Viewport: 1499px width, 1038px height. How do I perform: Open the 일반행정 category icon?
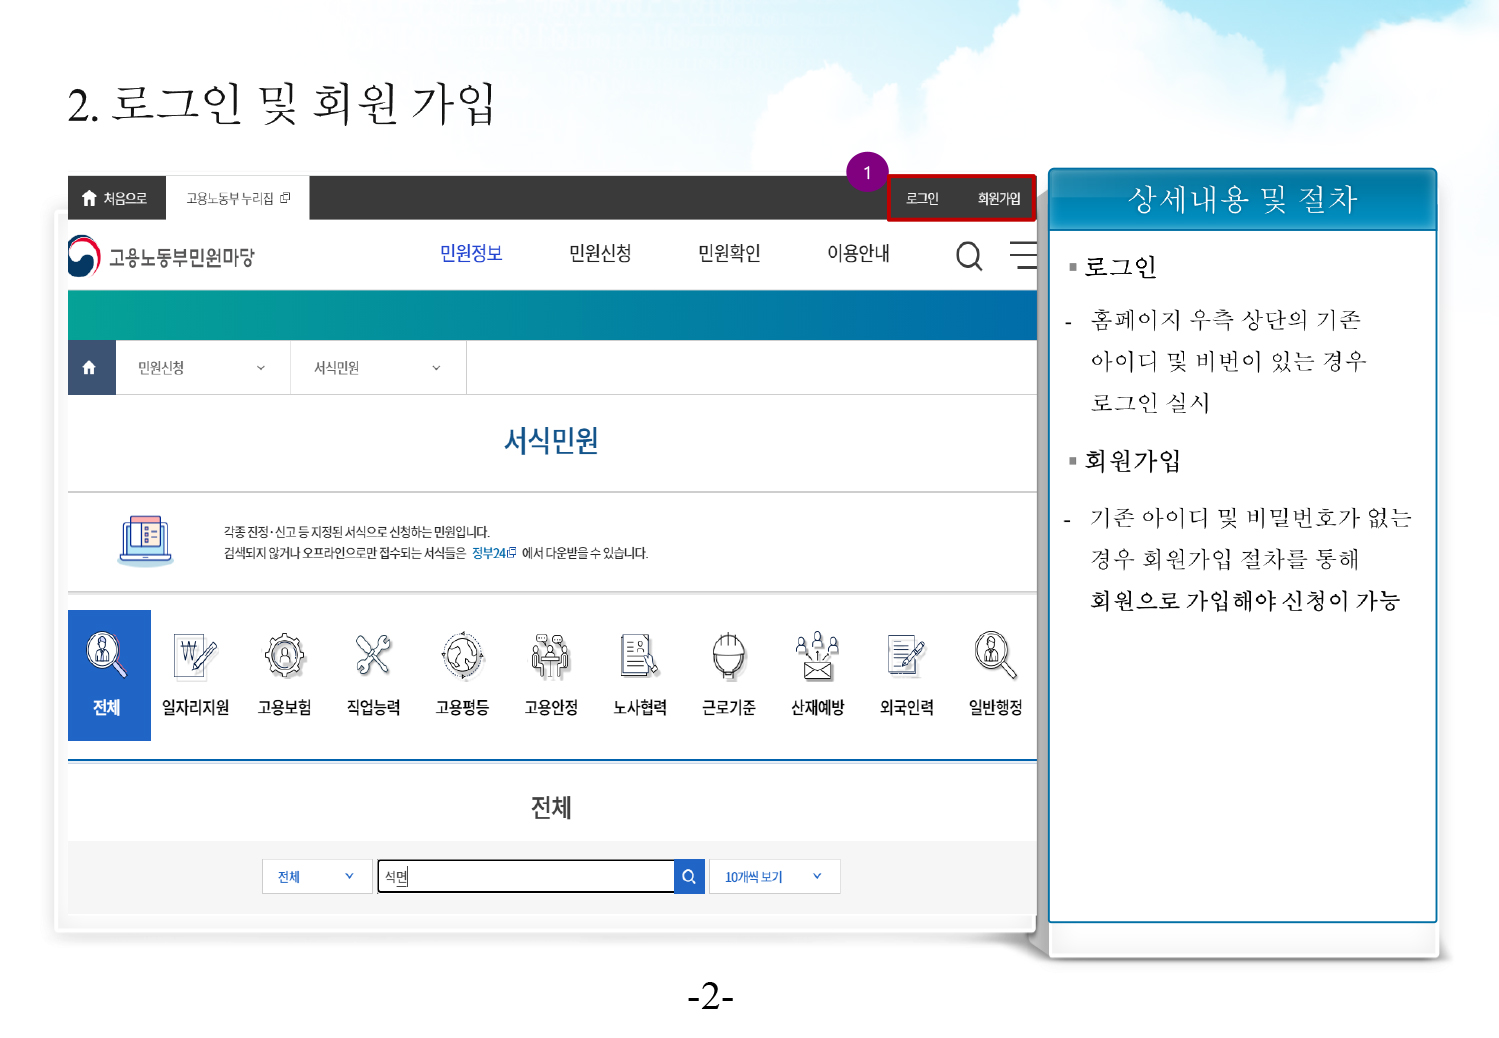[x=995, y=655]
